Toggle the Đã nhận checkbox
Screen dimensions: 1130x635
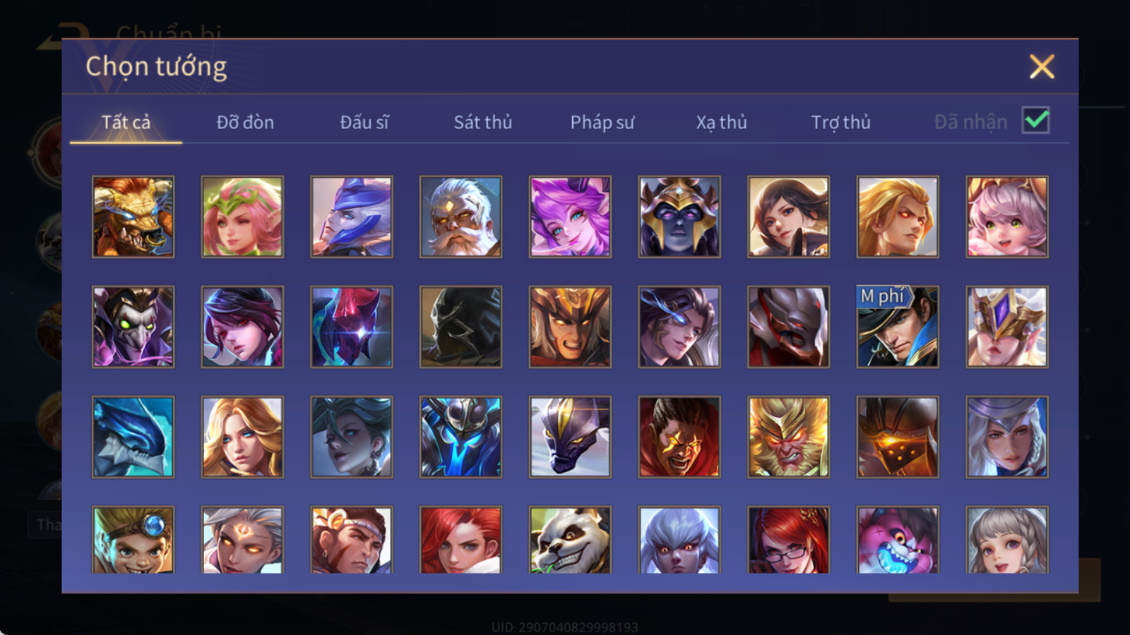coord(1036,120)
